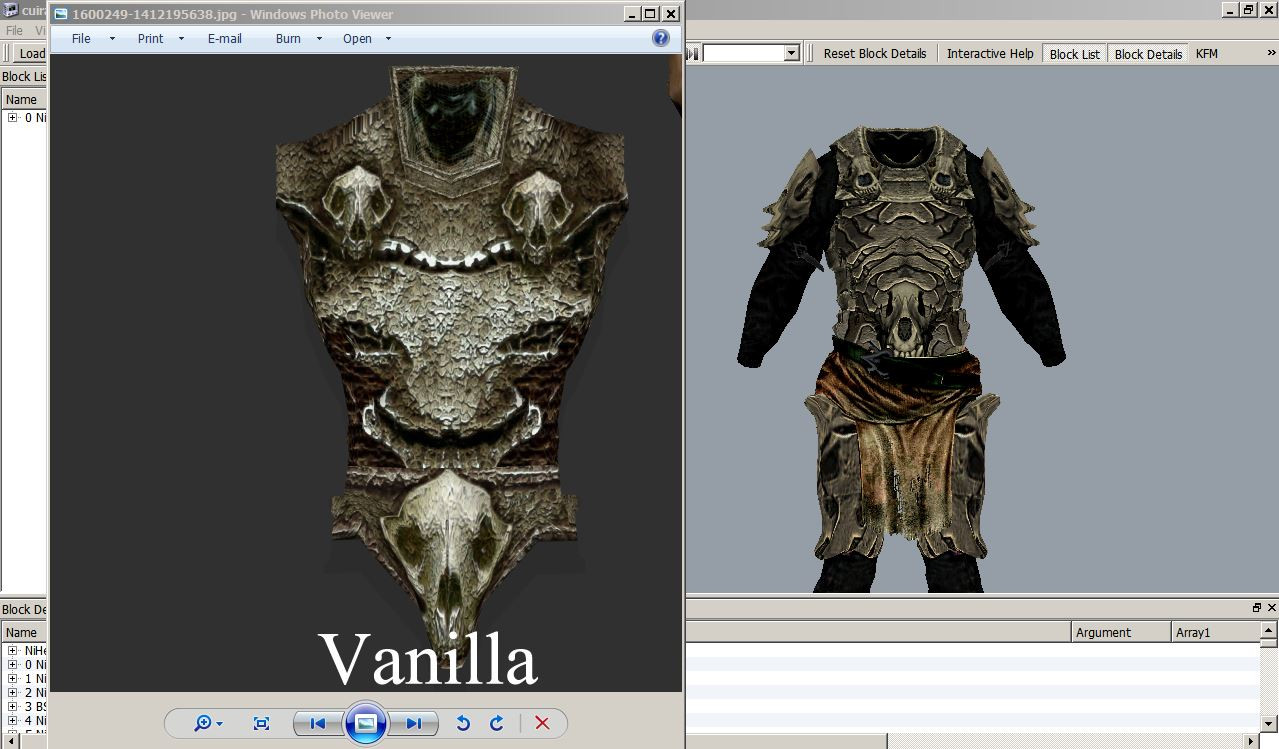Click the Argument column header
The width and height of the screenshot is (1279, 749).
click(1120, 632)
